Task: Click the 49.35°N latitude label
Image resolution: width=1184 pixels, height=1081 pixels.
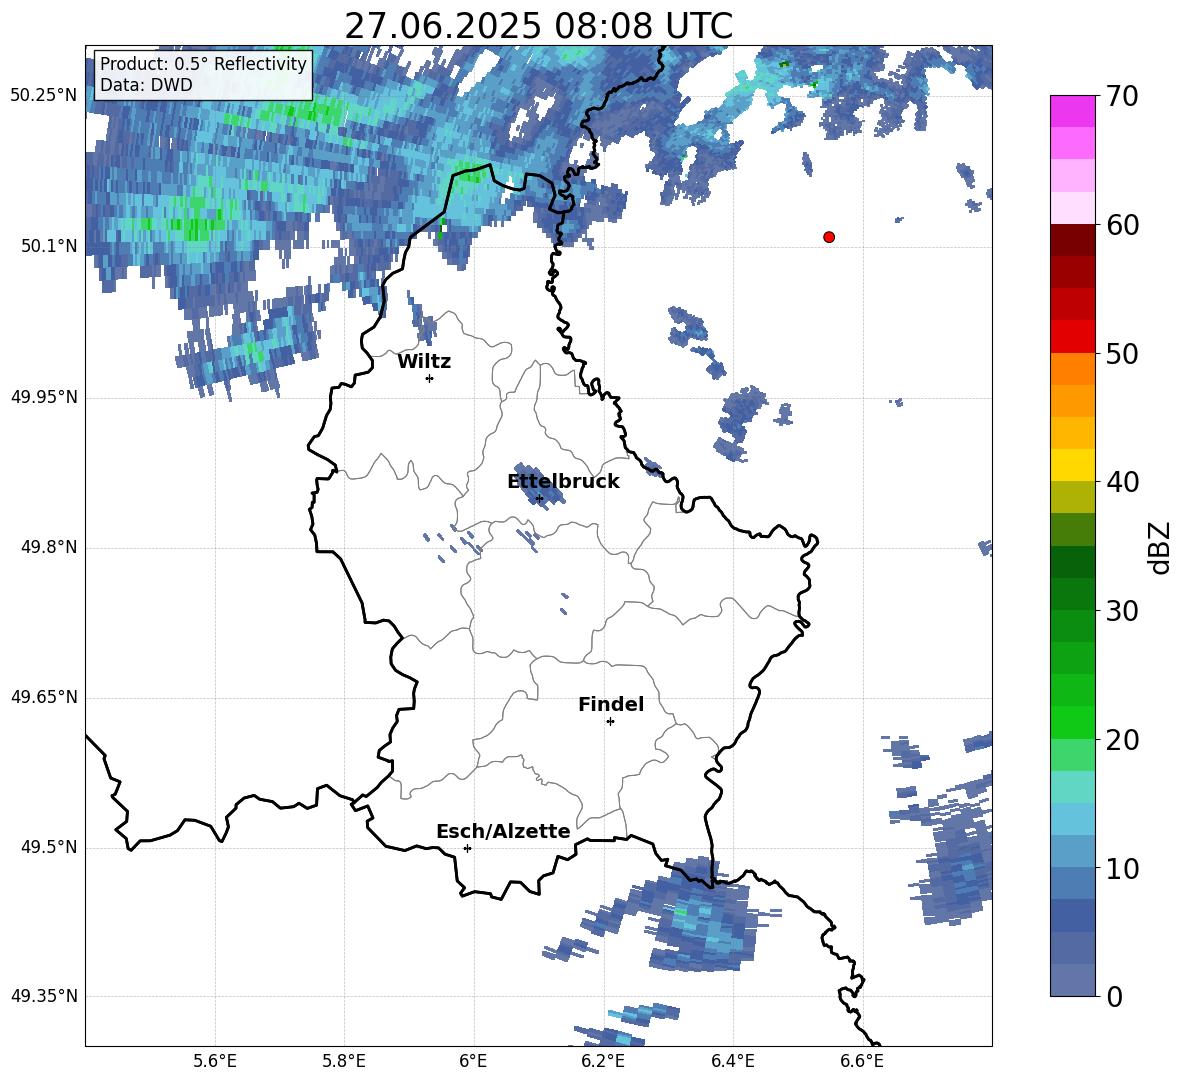Action: 44,996
